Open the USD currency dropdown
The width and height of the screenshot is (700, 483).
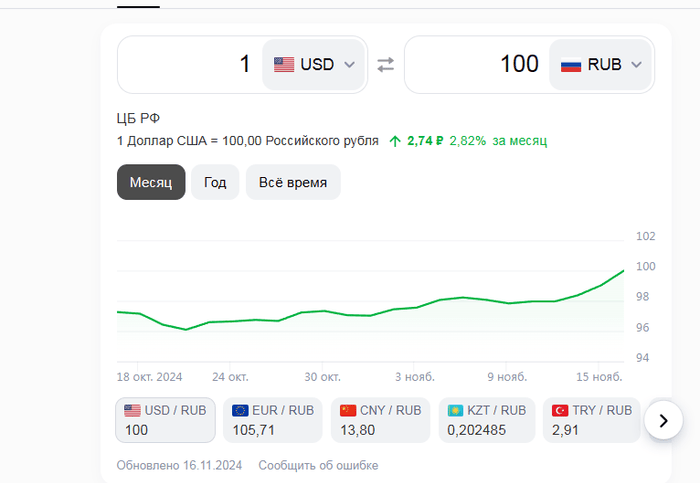pos(314,65)
